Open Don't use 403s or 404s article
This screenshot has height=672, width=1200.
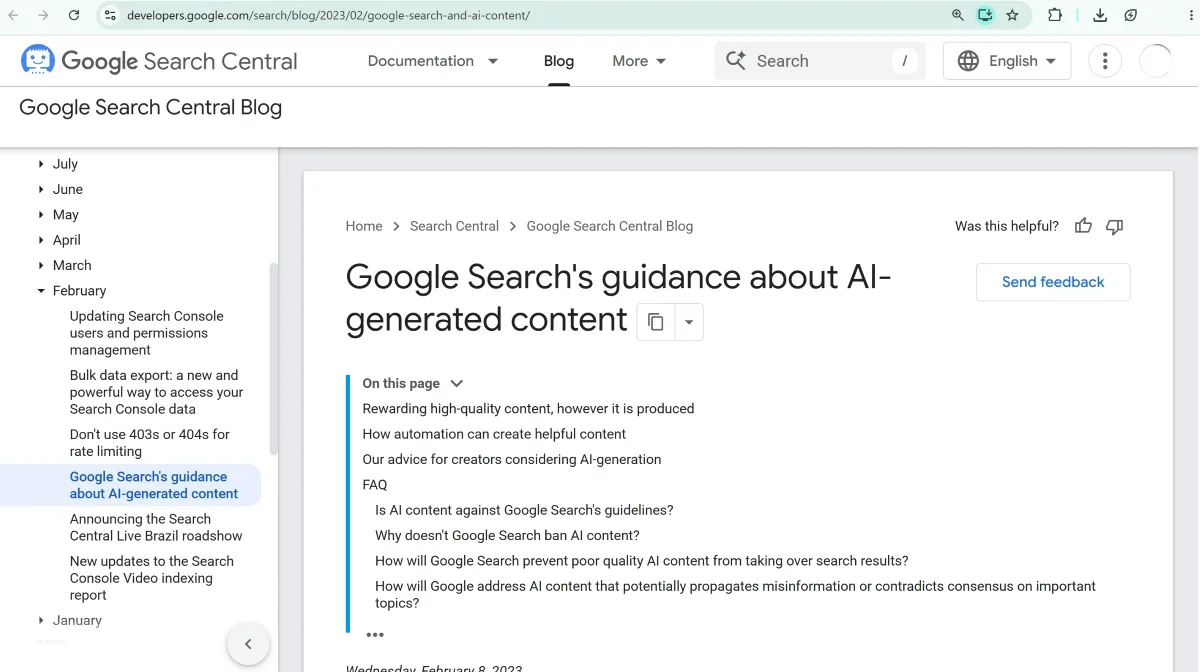(150, 443)
